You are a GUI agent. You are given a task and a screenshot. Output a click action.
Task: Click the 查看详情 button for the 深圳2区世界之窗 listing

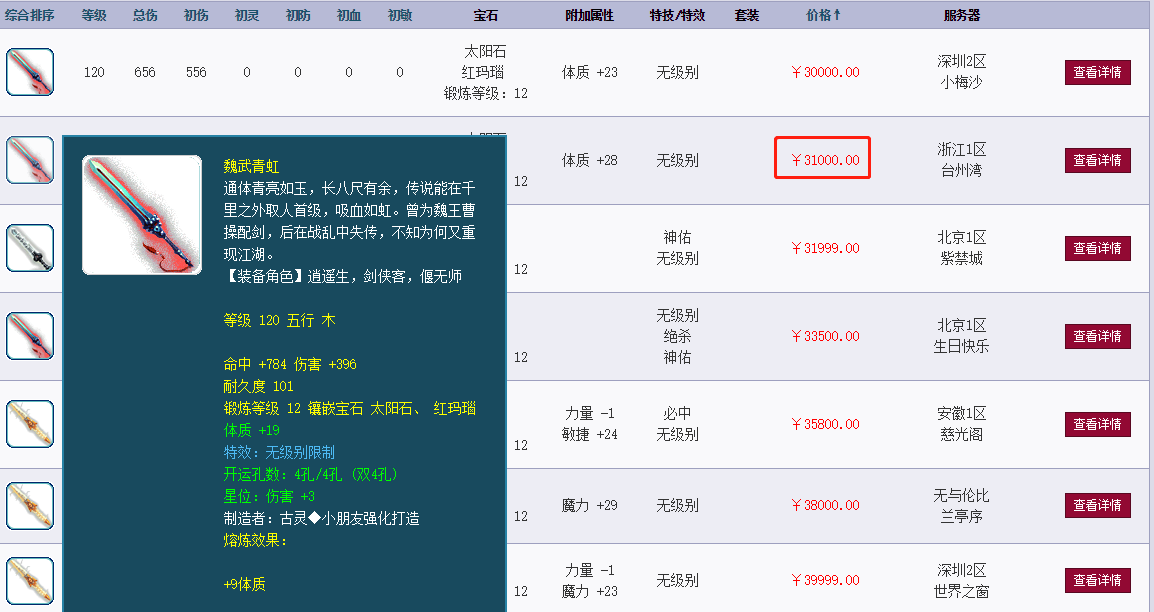point(1097,579)
